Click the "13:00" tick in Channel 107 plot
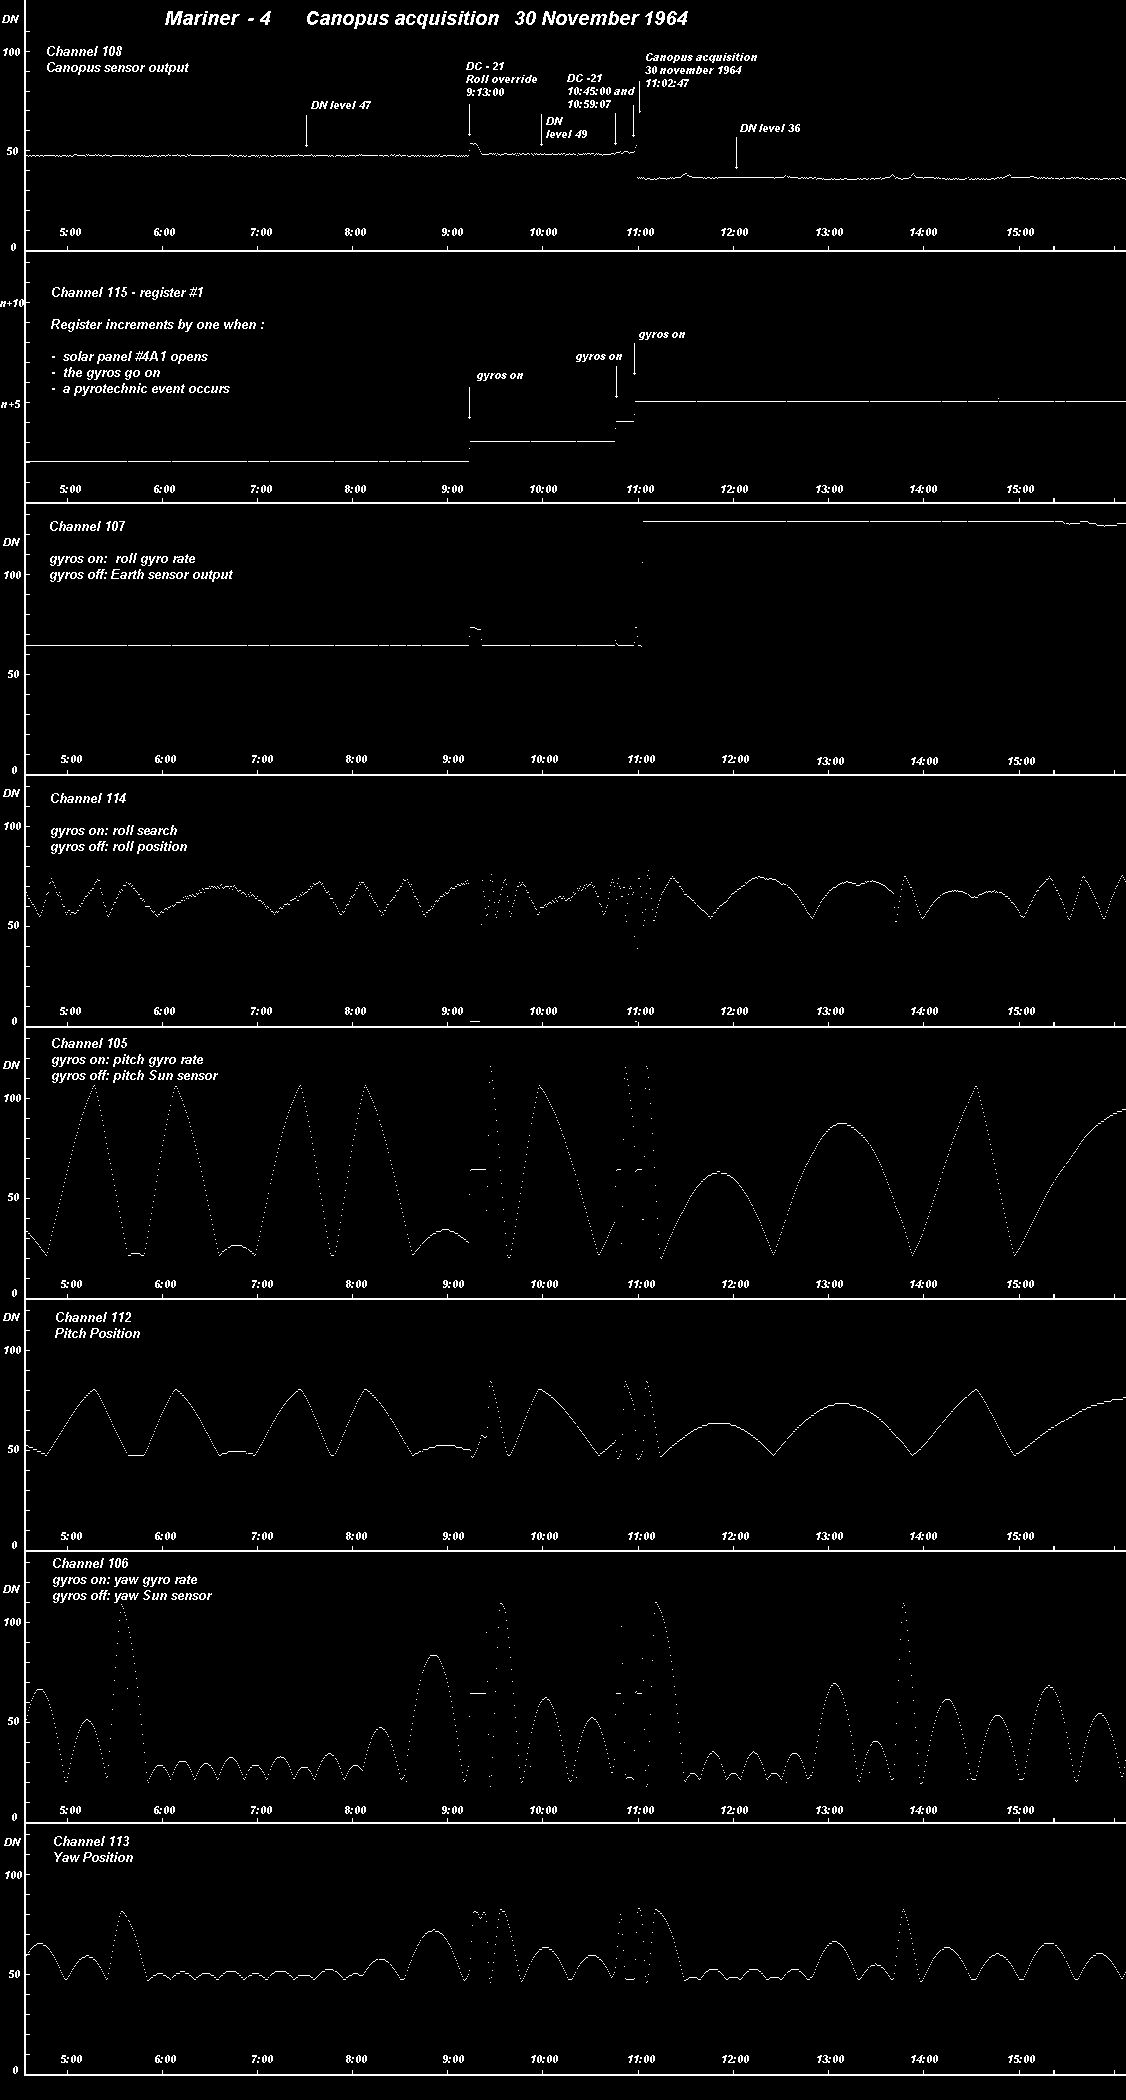The image size is (1126, 2100). (830, 761)
